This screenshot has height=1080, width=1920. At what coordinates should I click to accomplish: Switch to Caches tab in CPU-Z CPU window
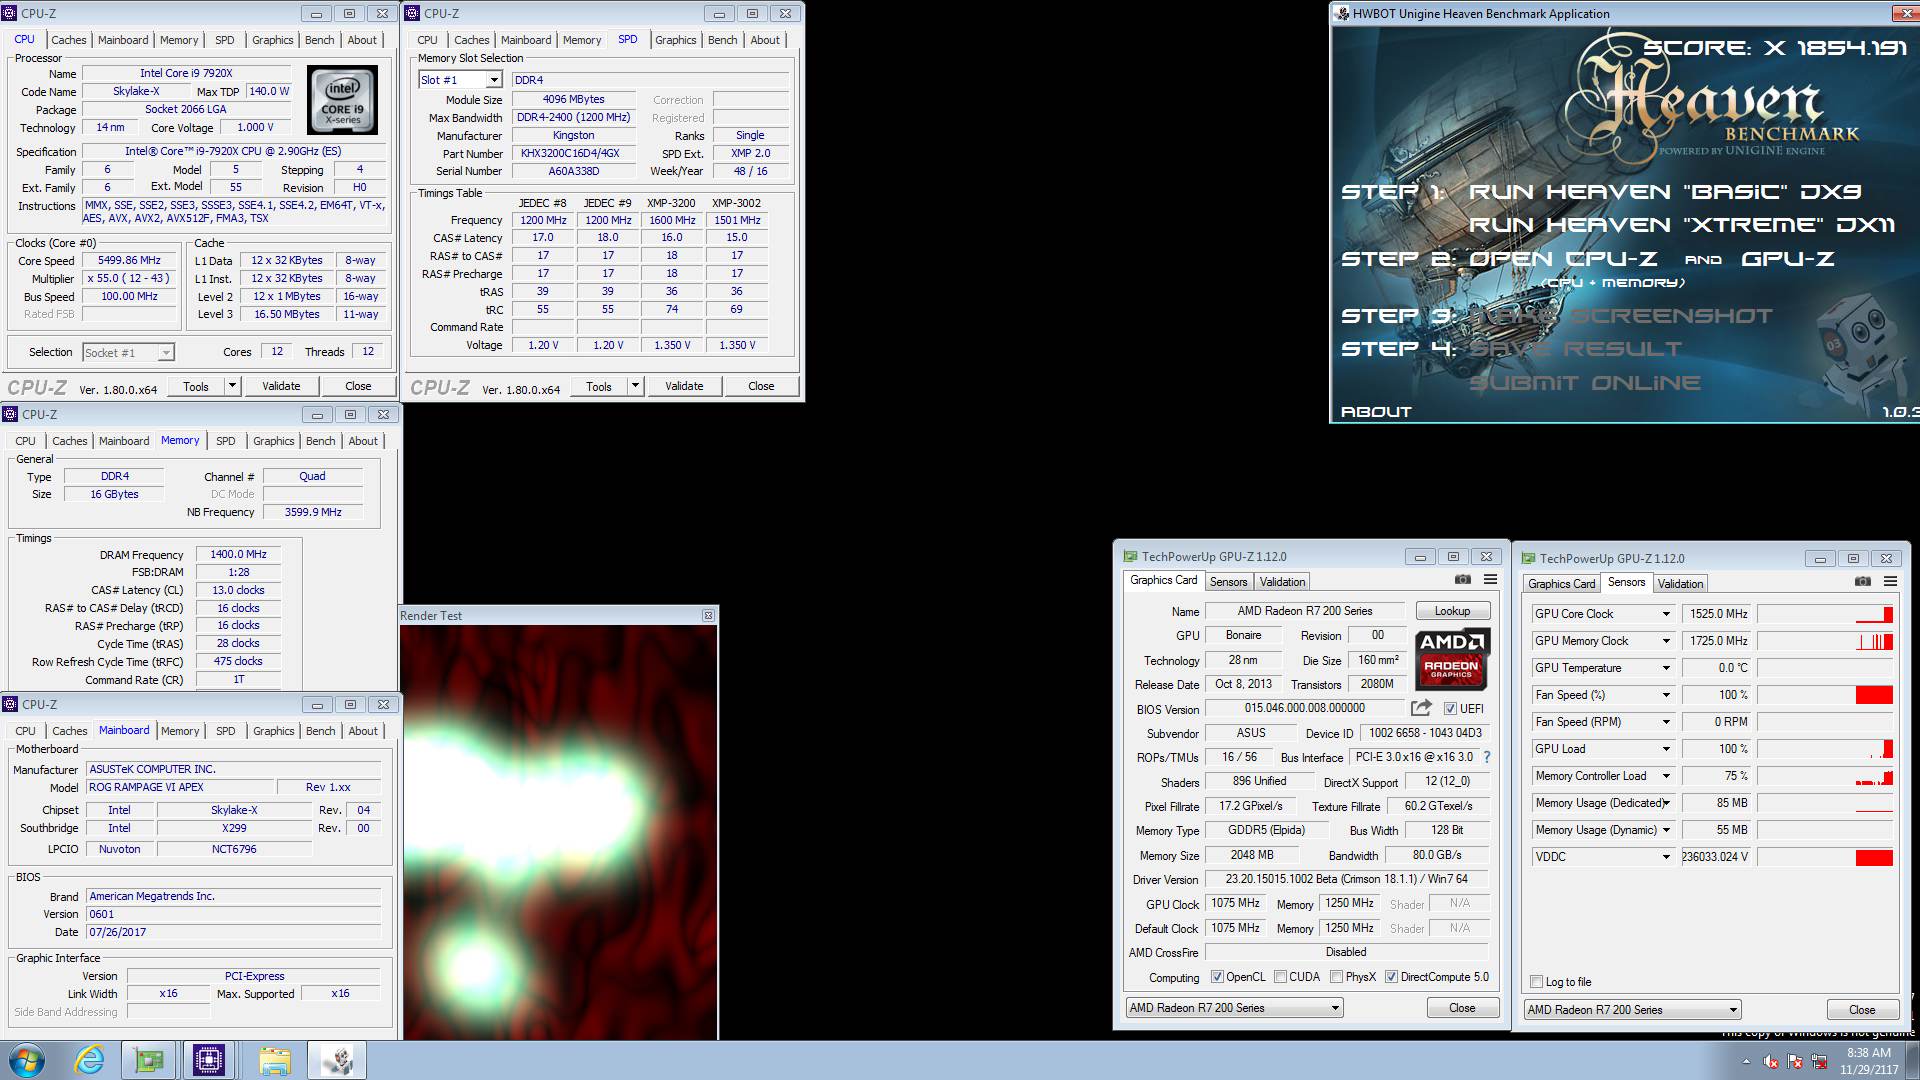tap(68, 40)
